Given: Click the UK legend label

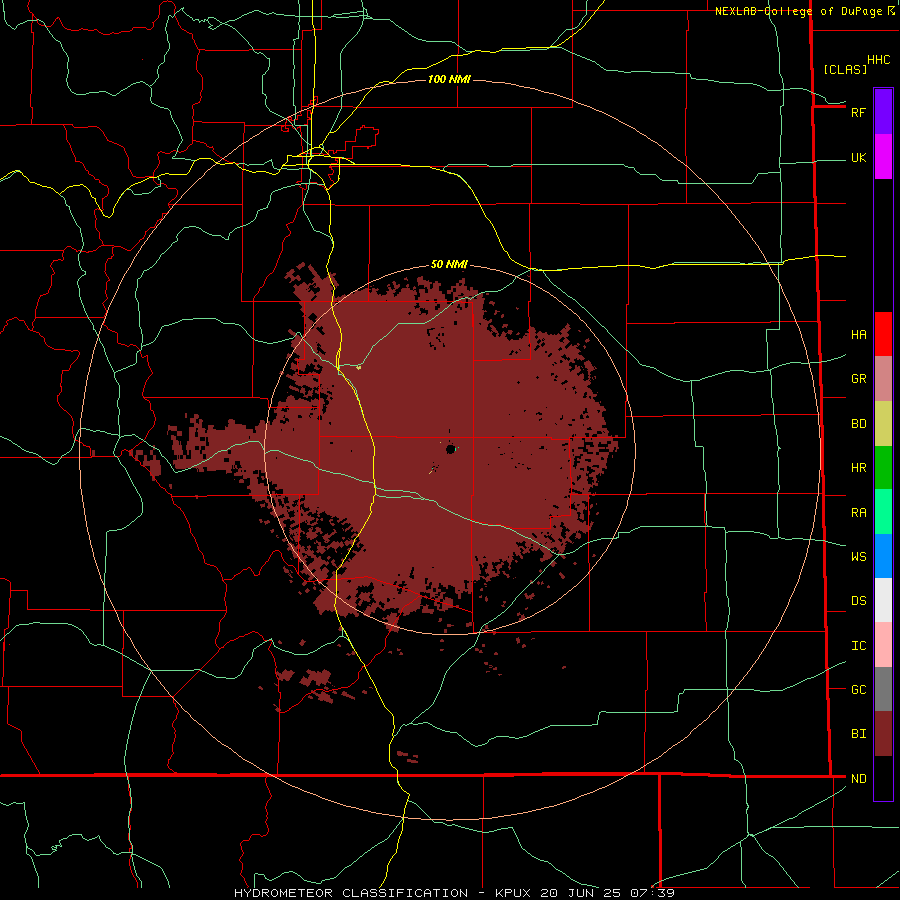Looking at the screenshot, I should [858, 157].
